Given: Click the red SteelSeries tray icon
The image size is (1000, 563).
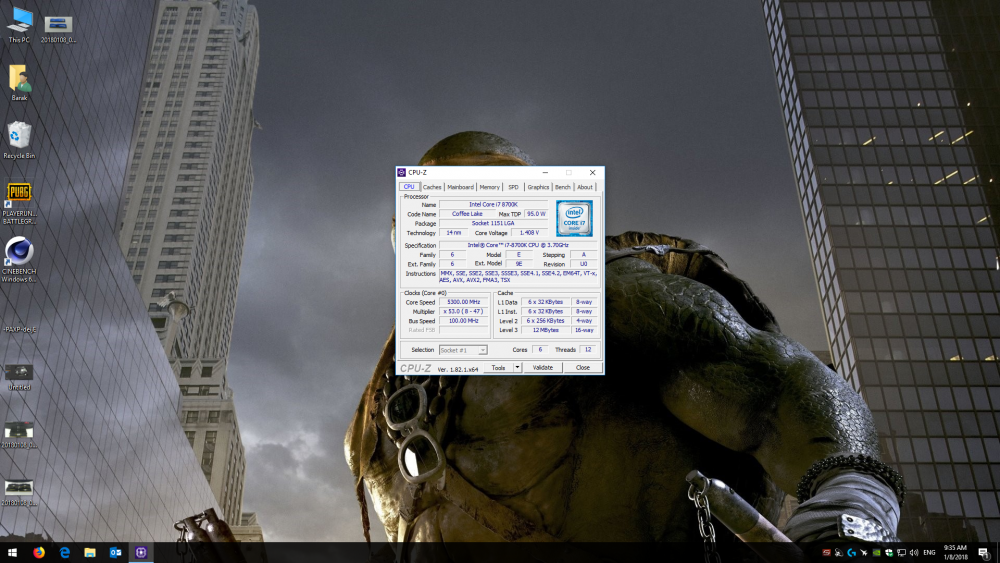Looking at the screenshot, I should (827, 552).
